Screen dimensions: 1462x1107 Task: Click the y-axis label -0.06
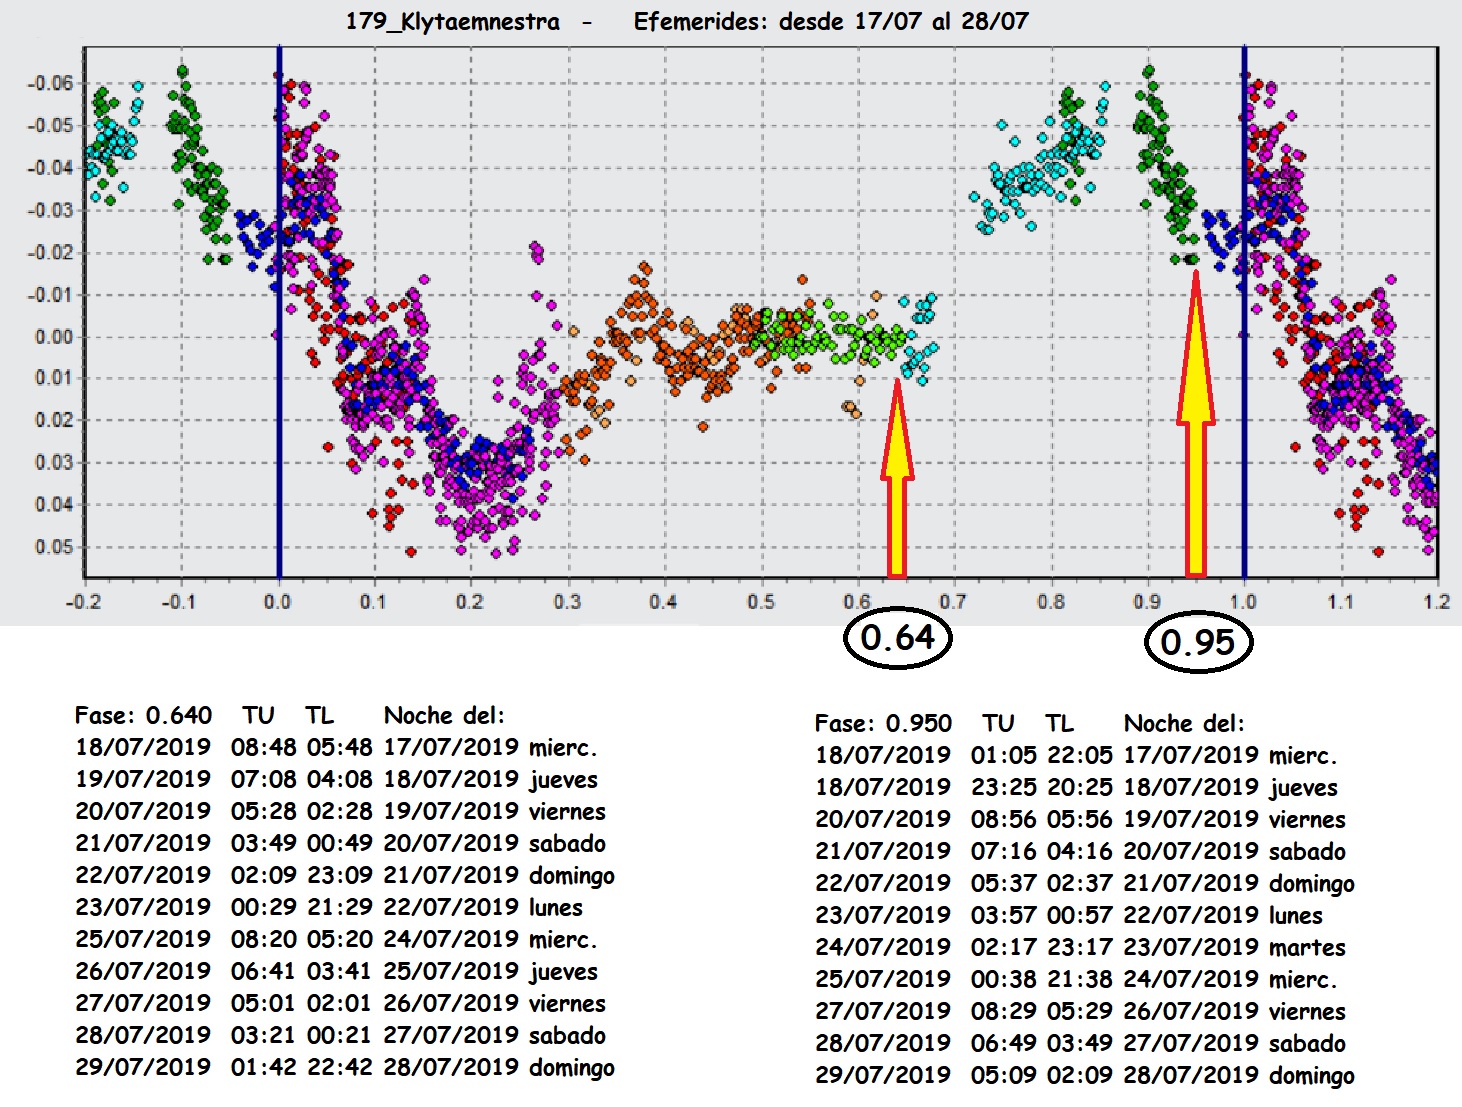[x=50, y=83]
